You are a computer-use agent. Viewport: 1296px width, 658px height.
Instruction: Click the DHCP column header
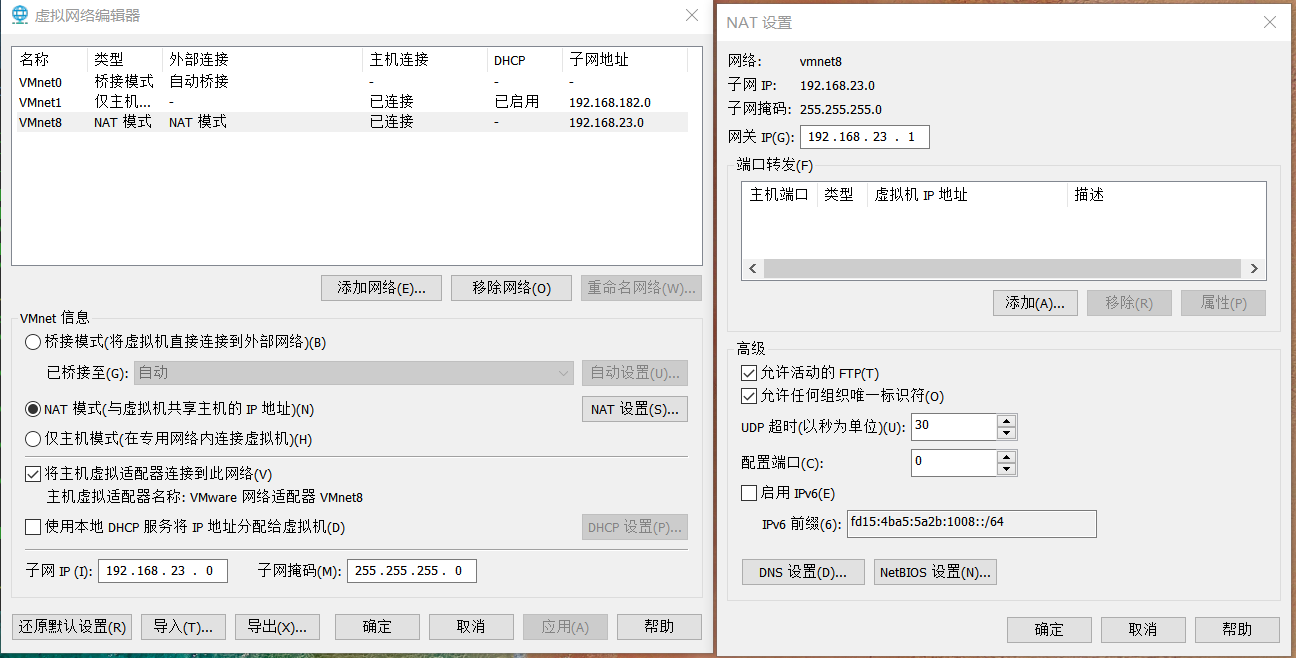point(524,60)
